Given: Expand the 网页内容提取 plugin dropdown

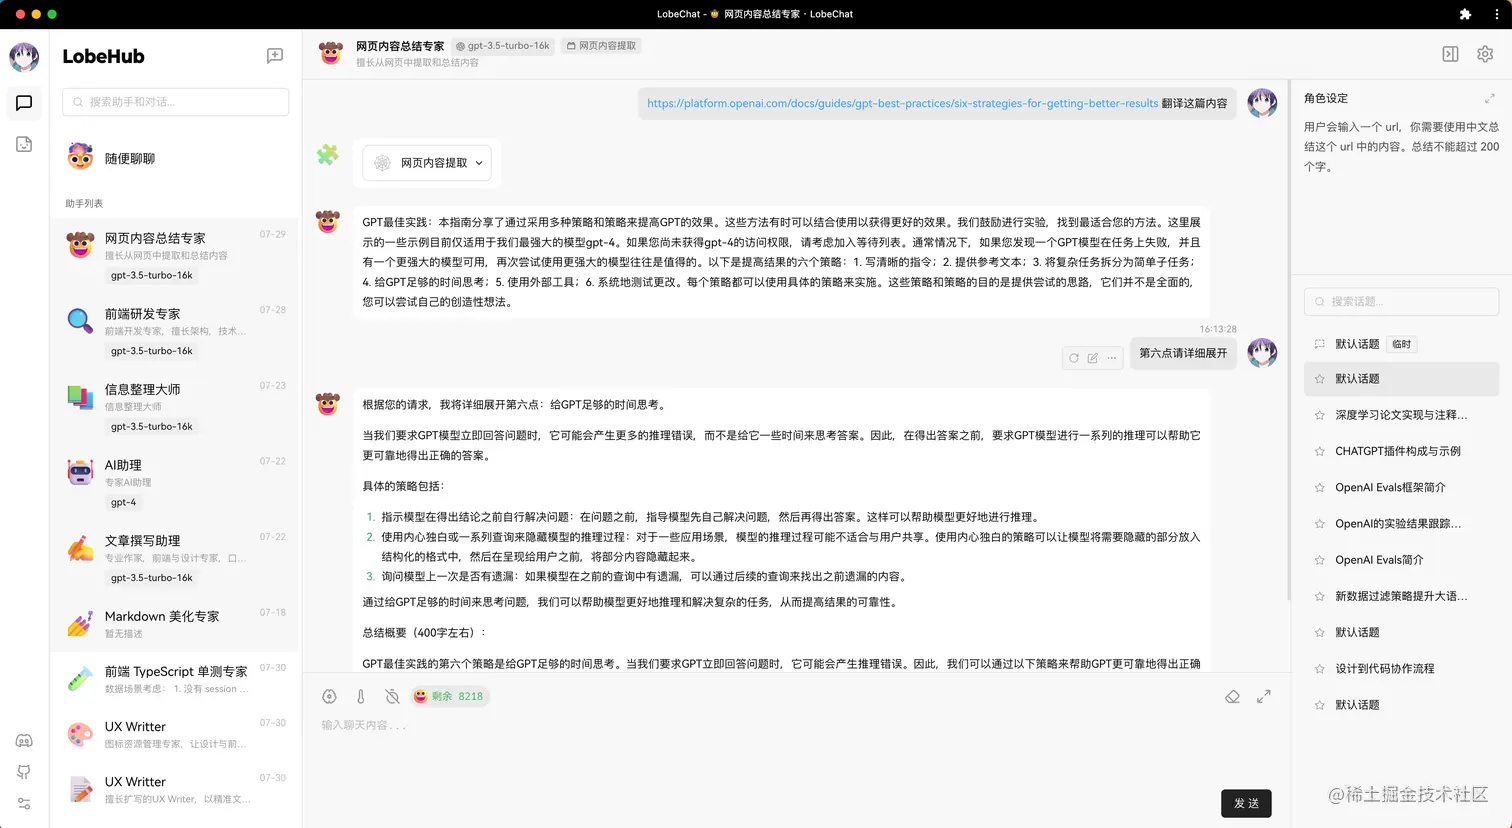Looking at the screenshot, I should coord(427,163).
